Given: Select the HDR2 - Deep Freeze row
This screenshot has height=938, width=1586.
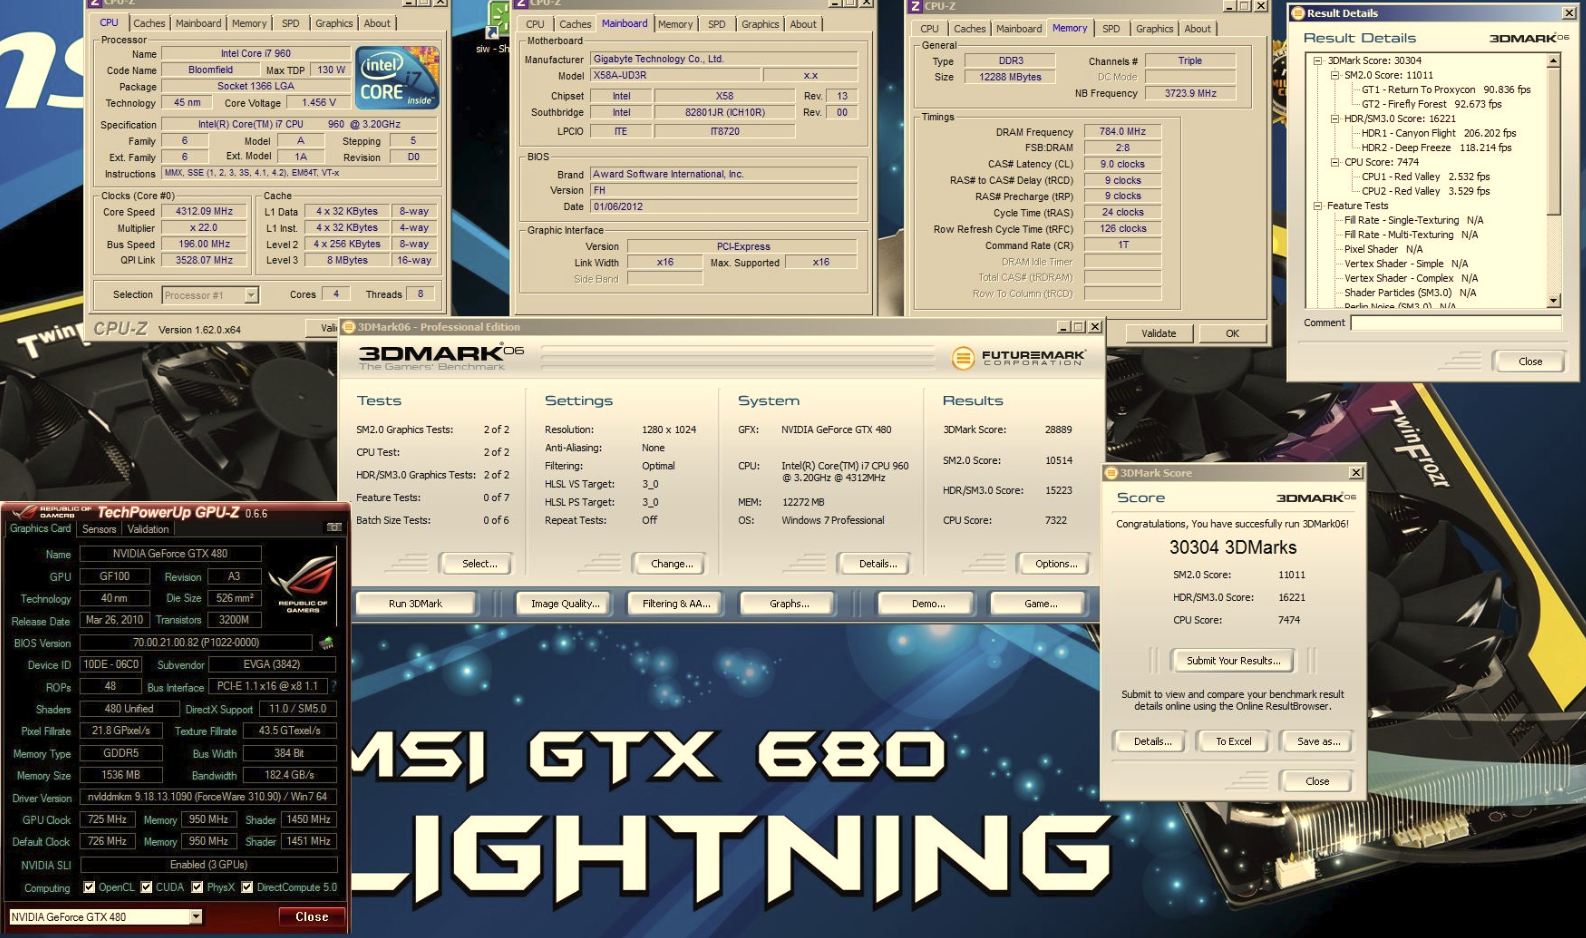Looking at the screenshot, I should tap(1436, 147).
